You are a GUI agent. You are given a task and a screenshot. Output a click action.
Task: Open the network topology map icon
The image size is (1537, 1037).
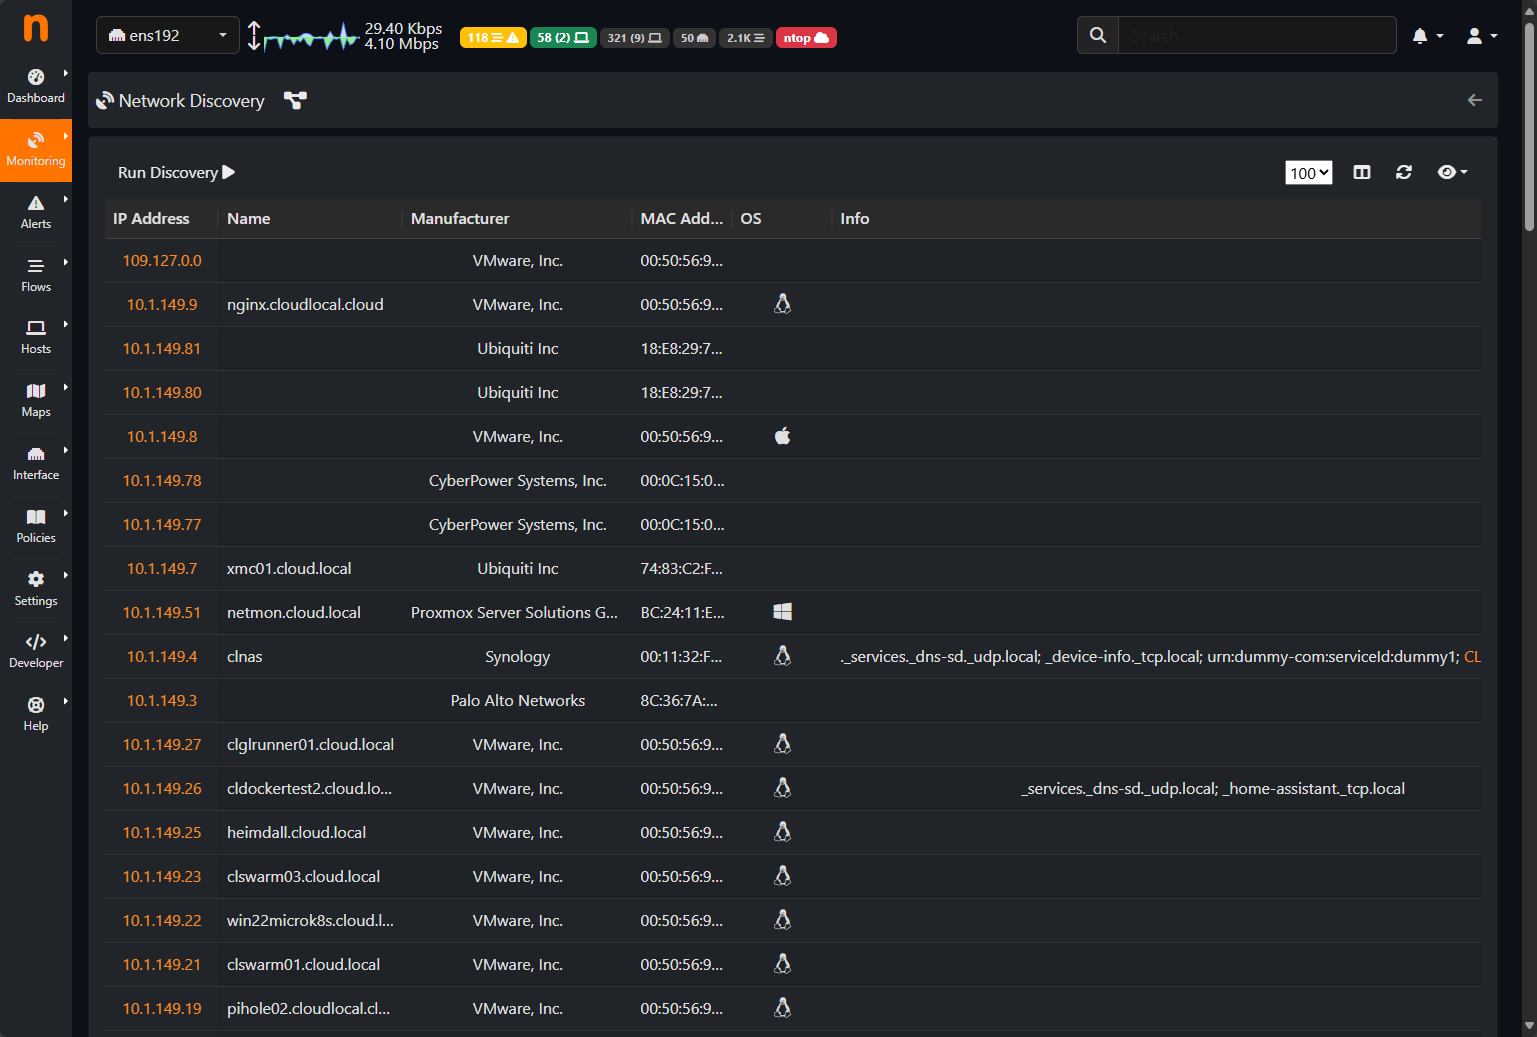[x=295, y=100]
